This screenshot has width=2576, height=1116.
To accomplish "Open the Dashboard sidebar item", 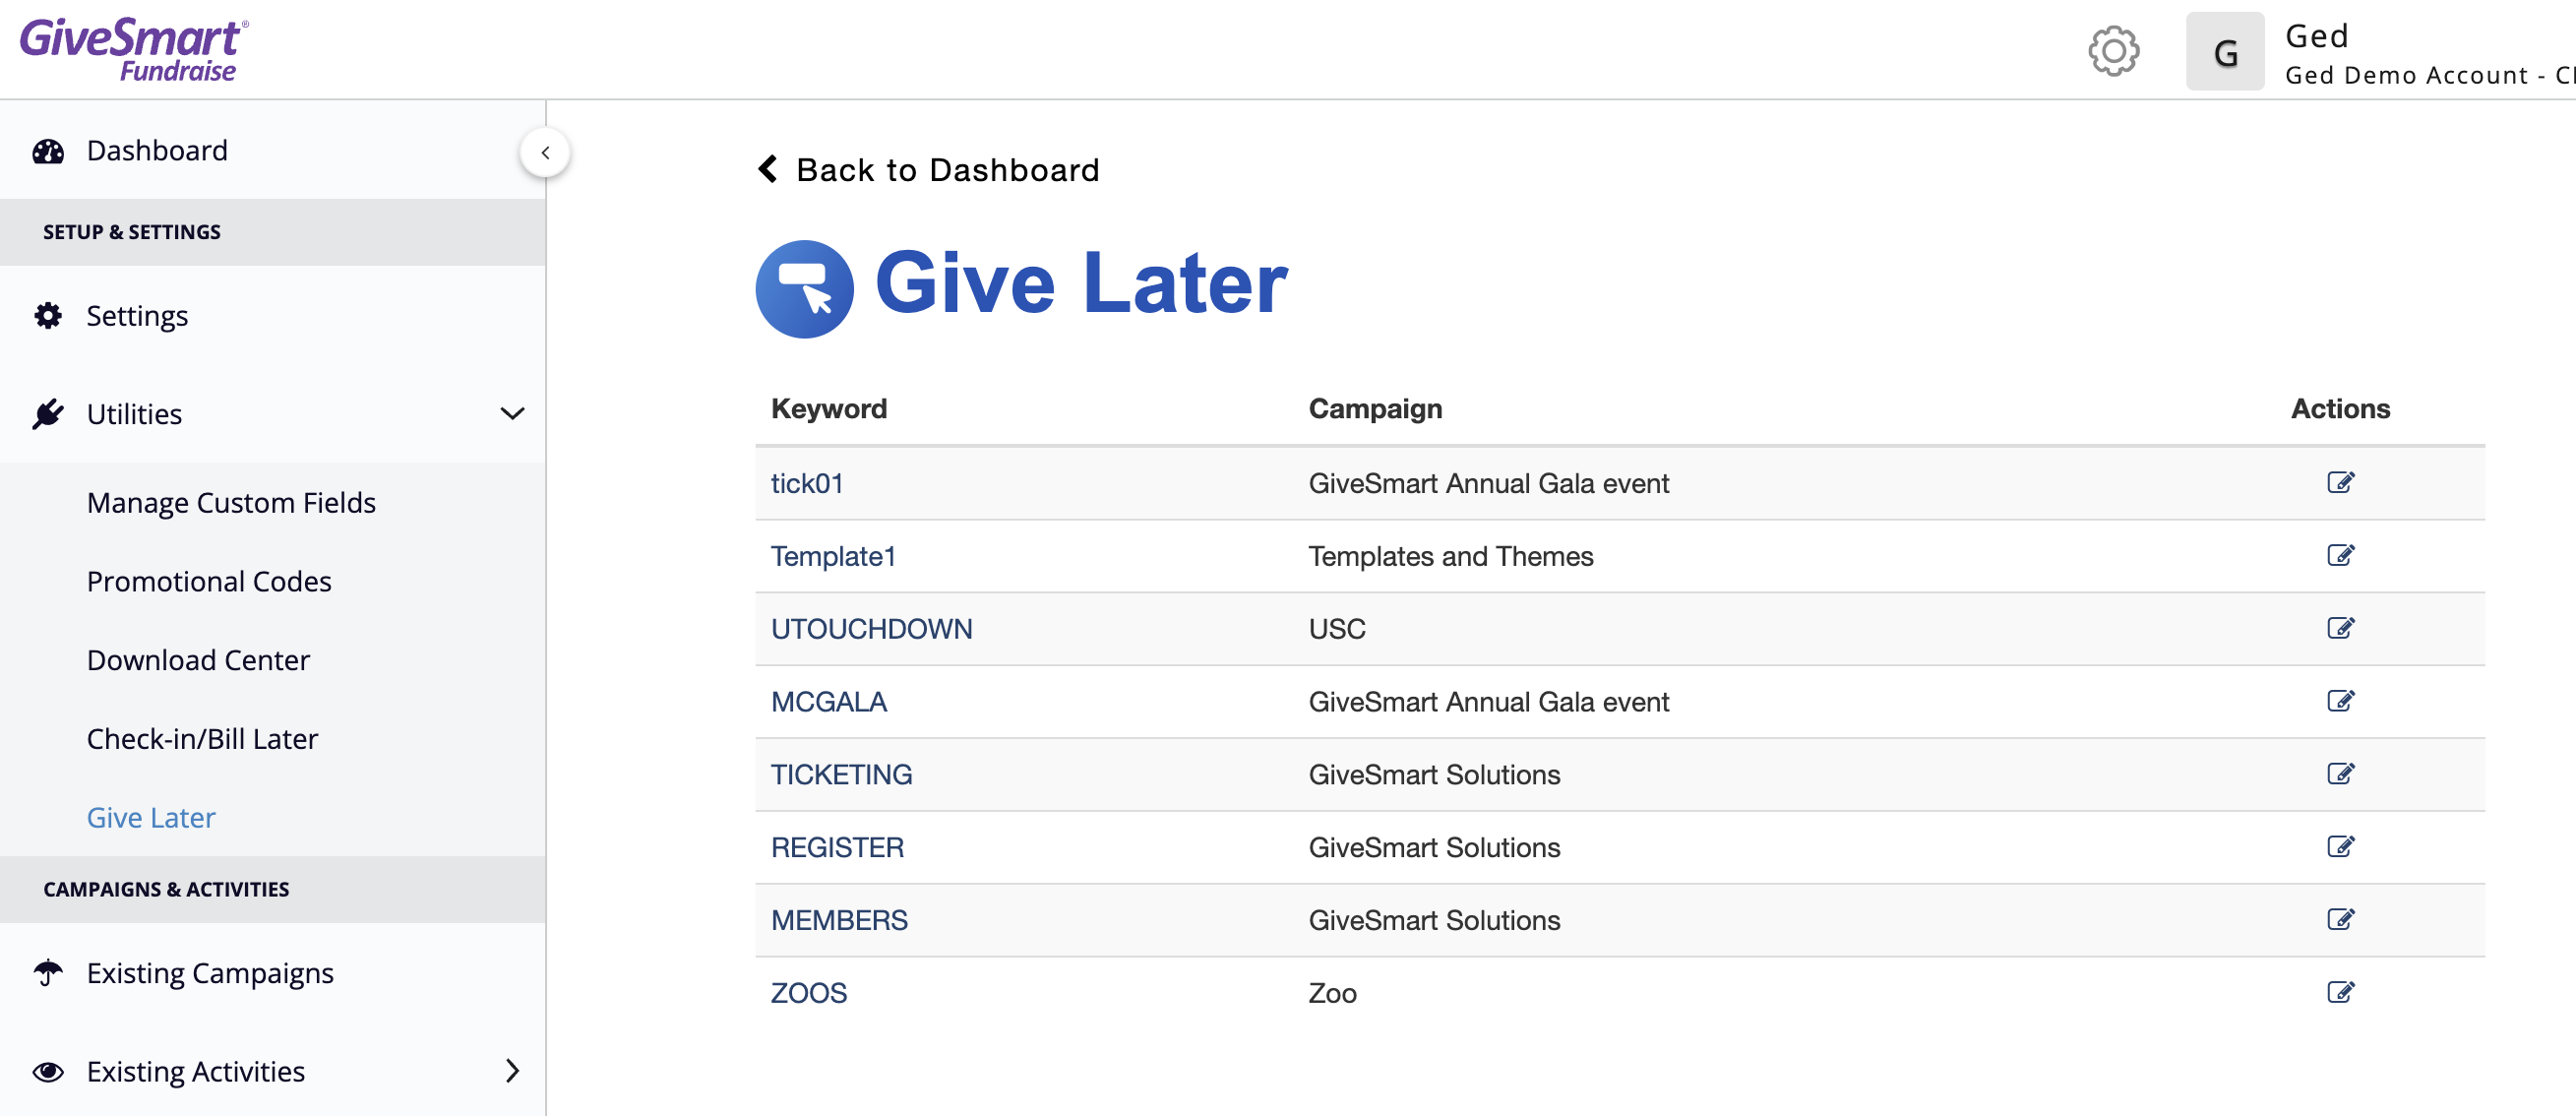I will pyautogui.click(x=157, y=151).
